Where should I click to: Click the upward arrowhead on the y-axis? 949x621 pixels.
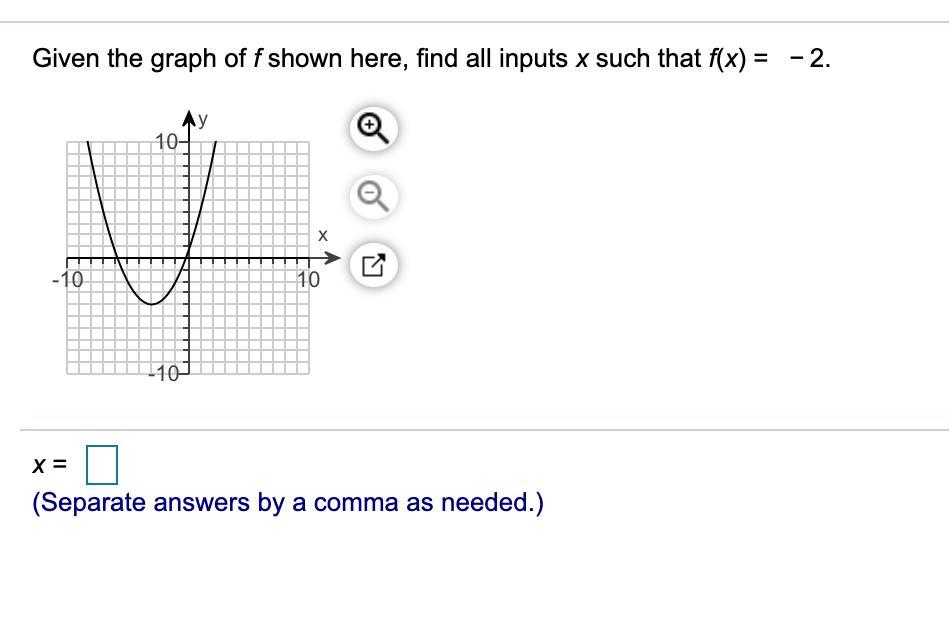[188, 122]
